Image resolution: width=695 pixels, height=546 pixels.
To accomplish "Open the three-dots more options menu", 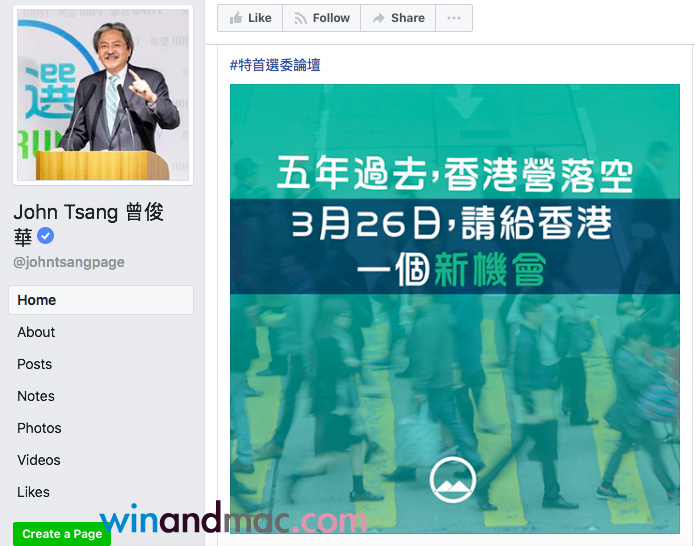I will (454, 18).
